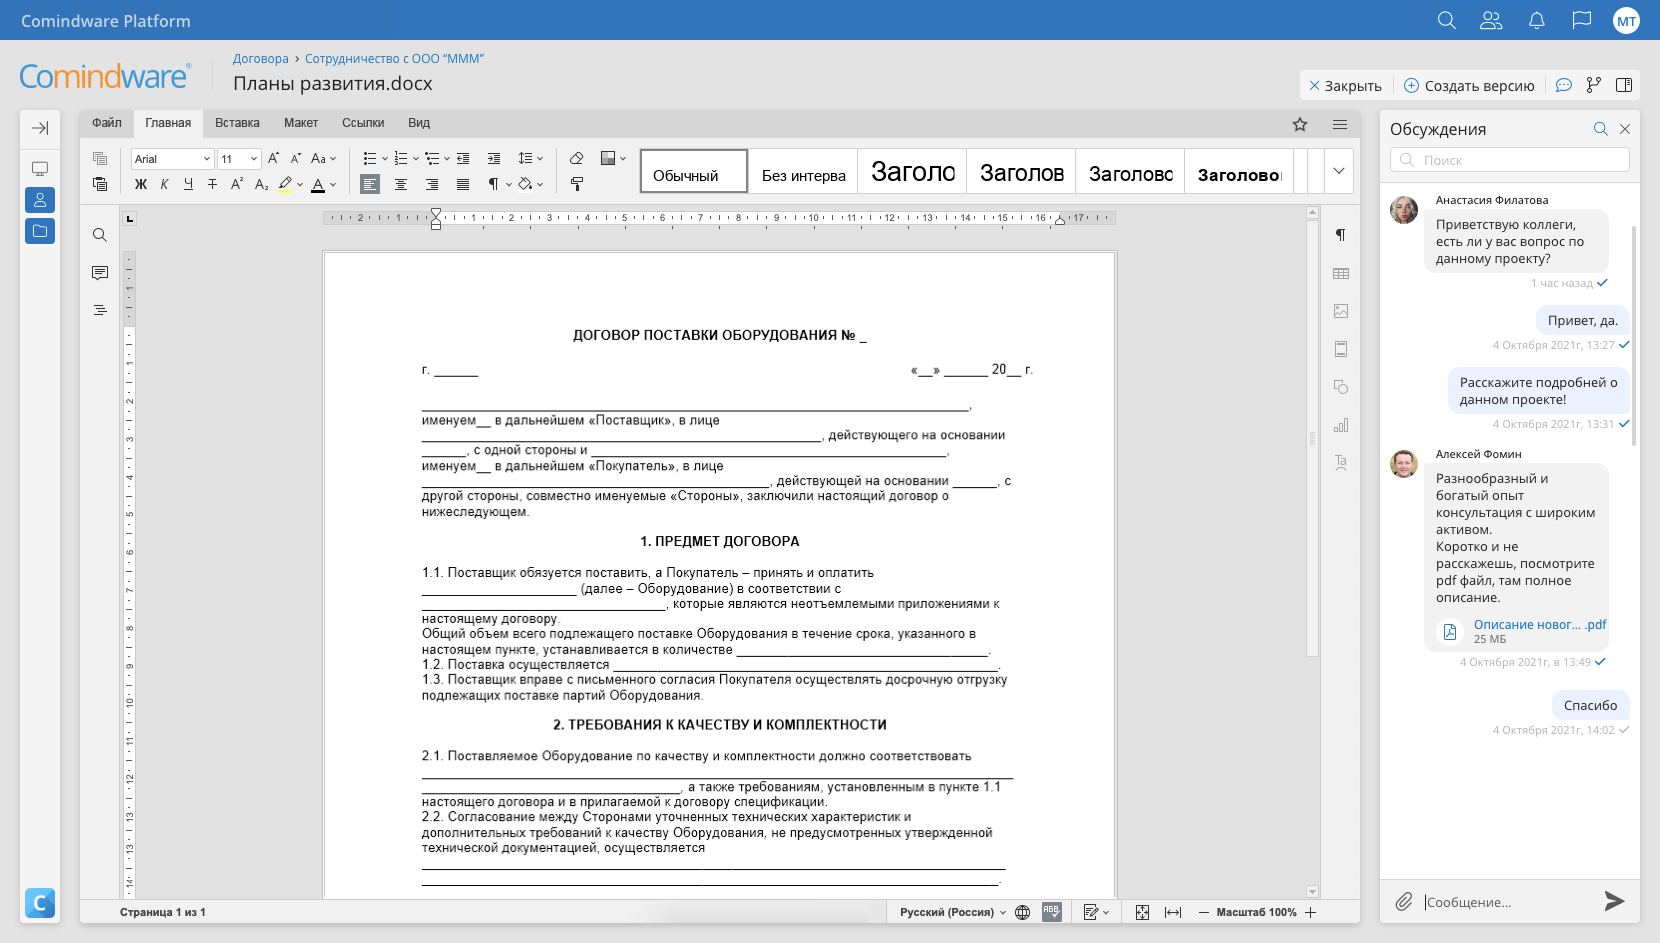Viewport: 1660px width, 943px height.
Task: Open table settings in right sidebar
Action: tap(1341, 273)
